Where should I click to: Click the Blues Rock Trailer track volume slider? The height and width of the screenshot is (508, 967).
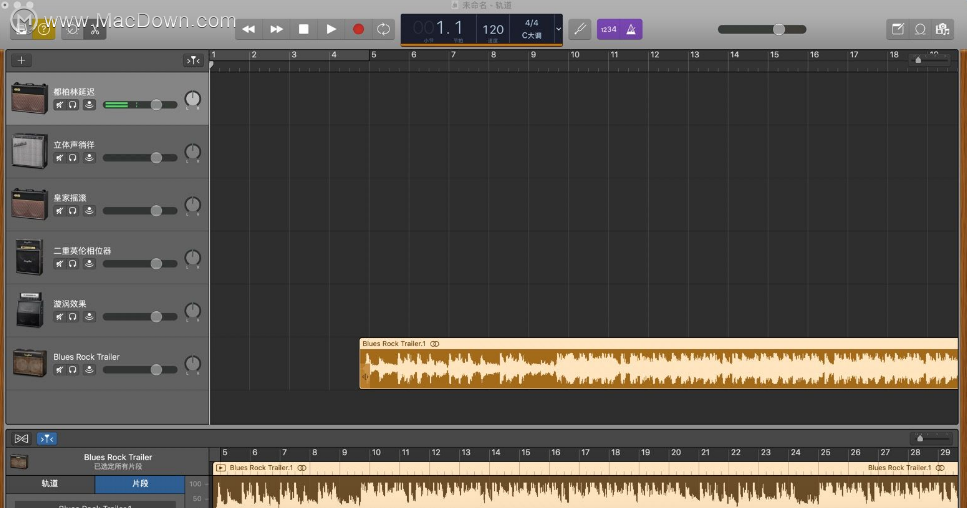point(140,370)
